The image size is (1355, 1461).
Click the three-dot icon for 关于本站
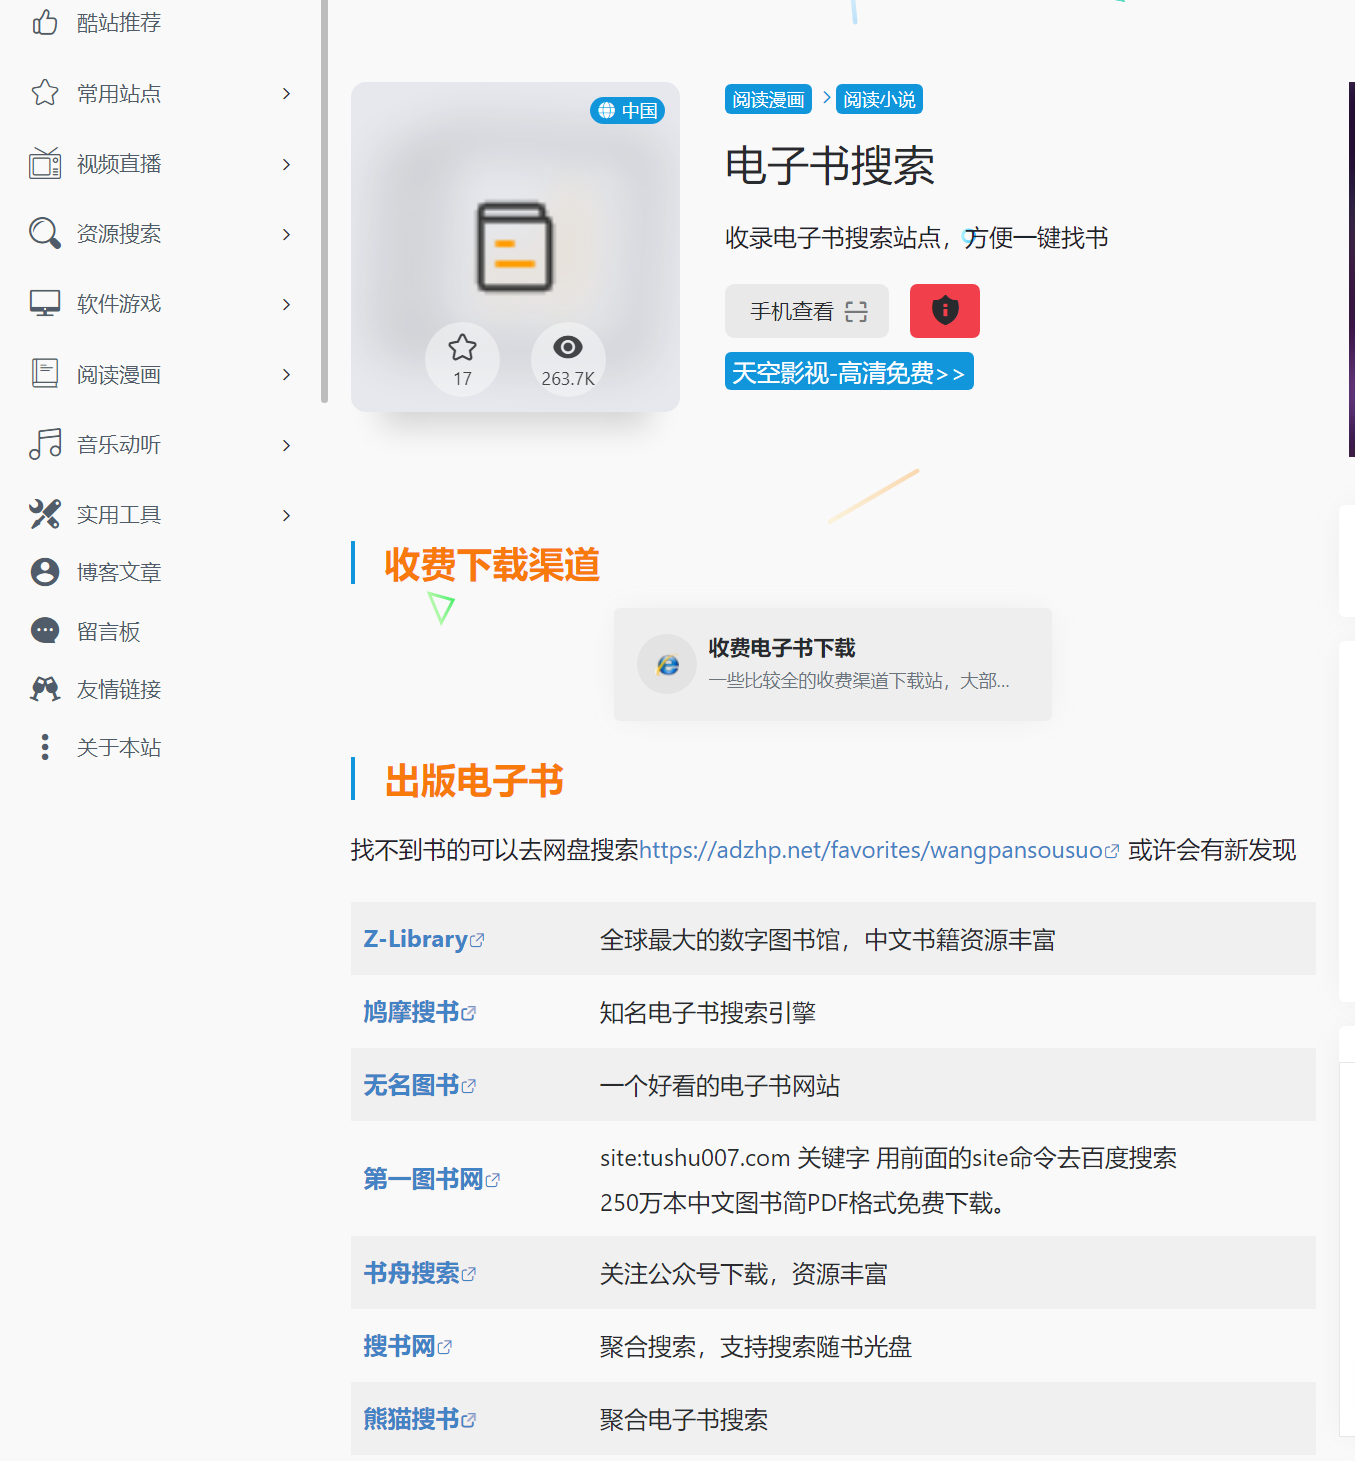coord(45,747)
